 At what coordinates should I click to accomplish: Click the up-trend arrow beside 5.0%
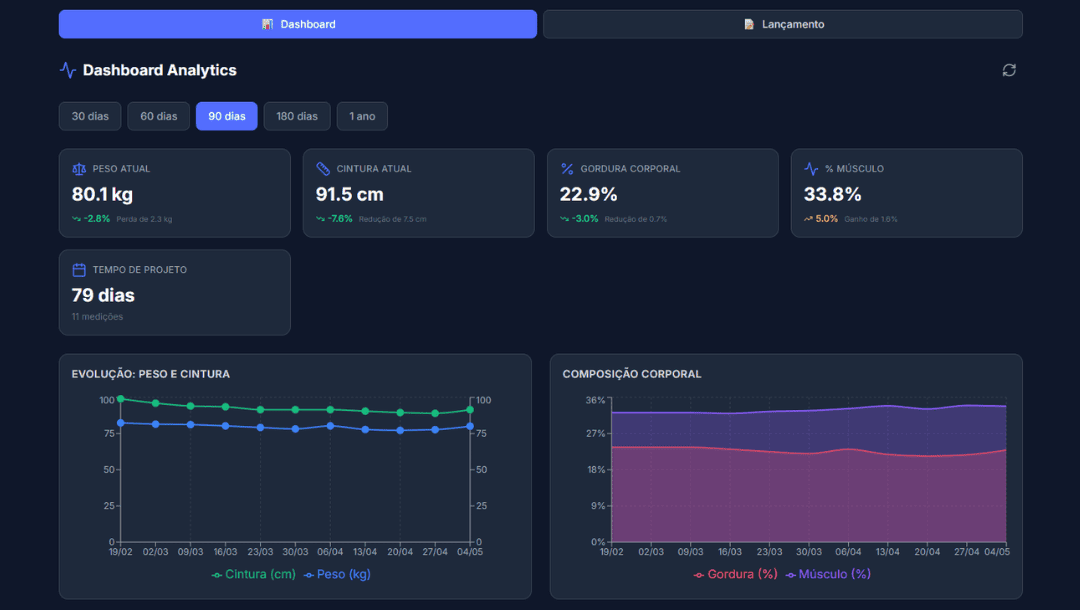click(808, 219)
